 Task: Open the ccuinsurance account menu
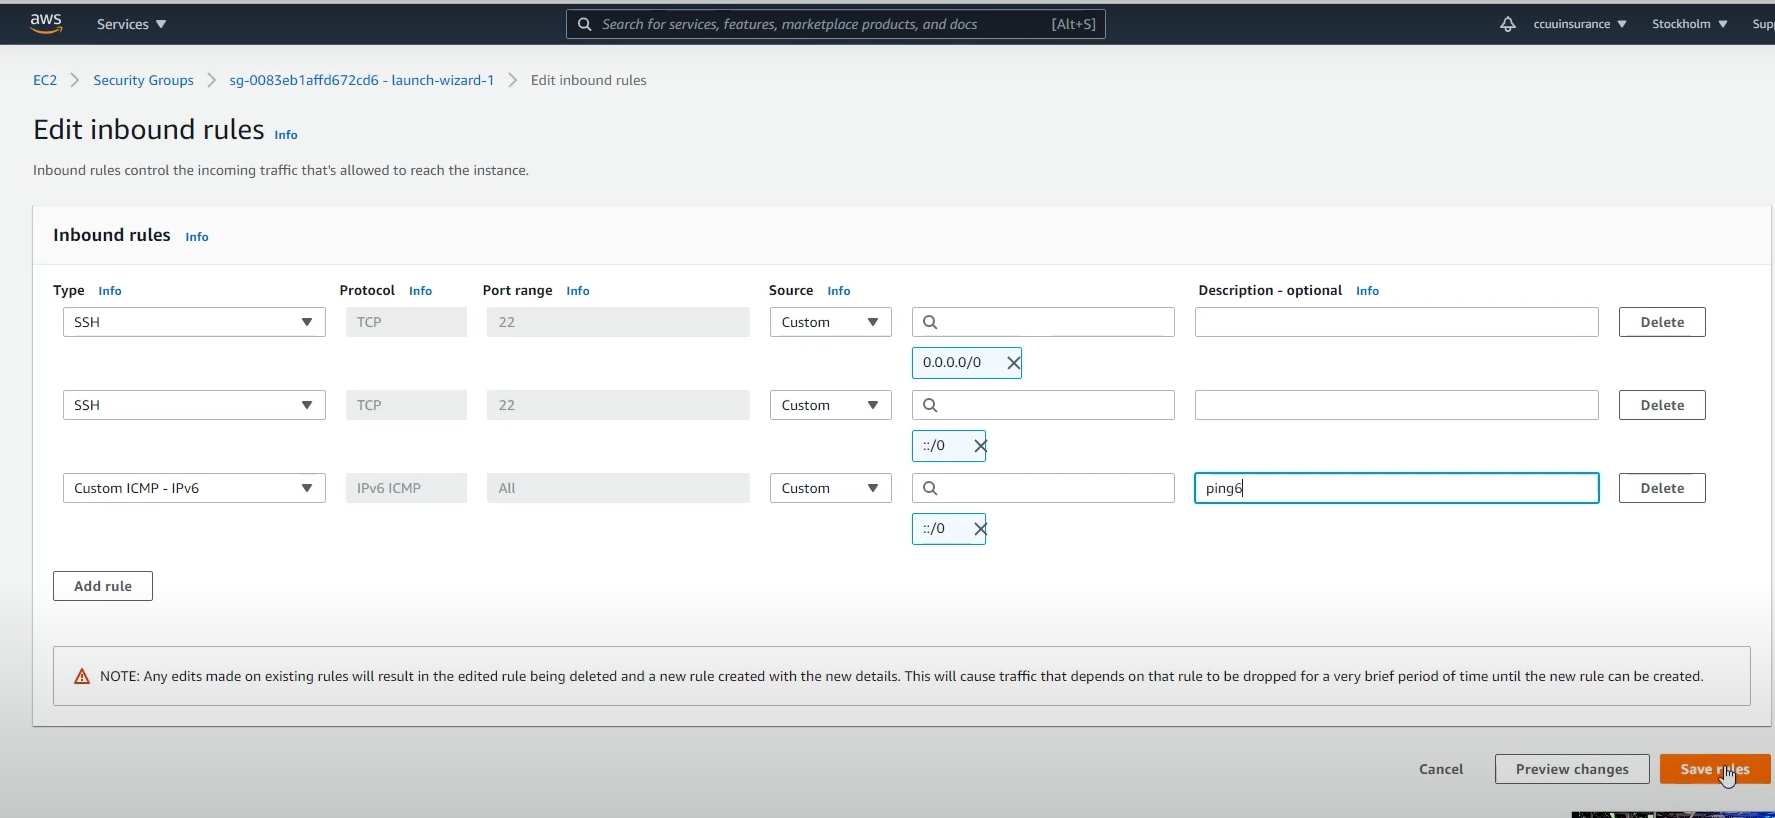click(x=1580, y=24)
